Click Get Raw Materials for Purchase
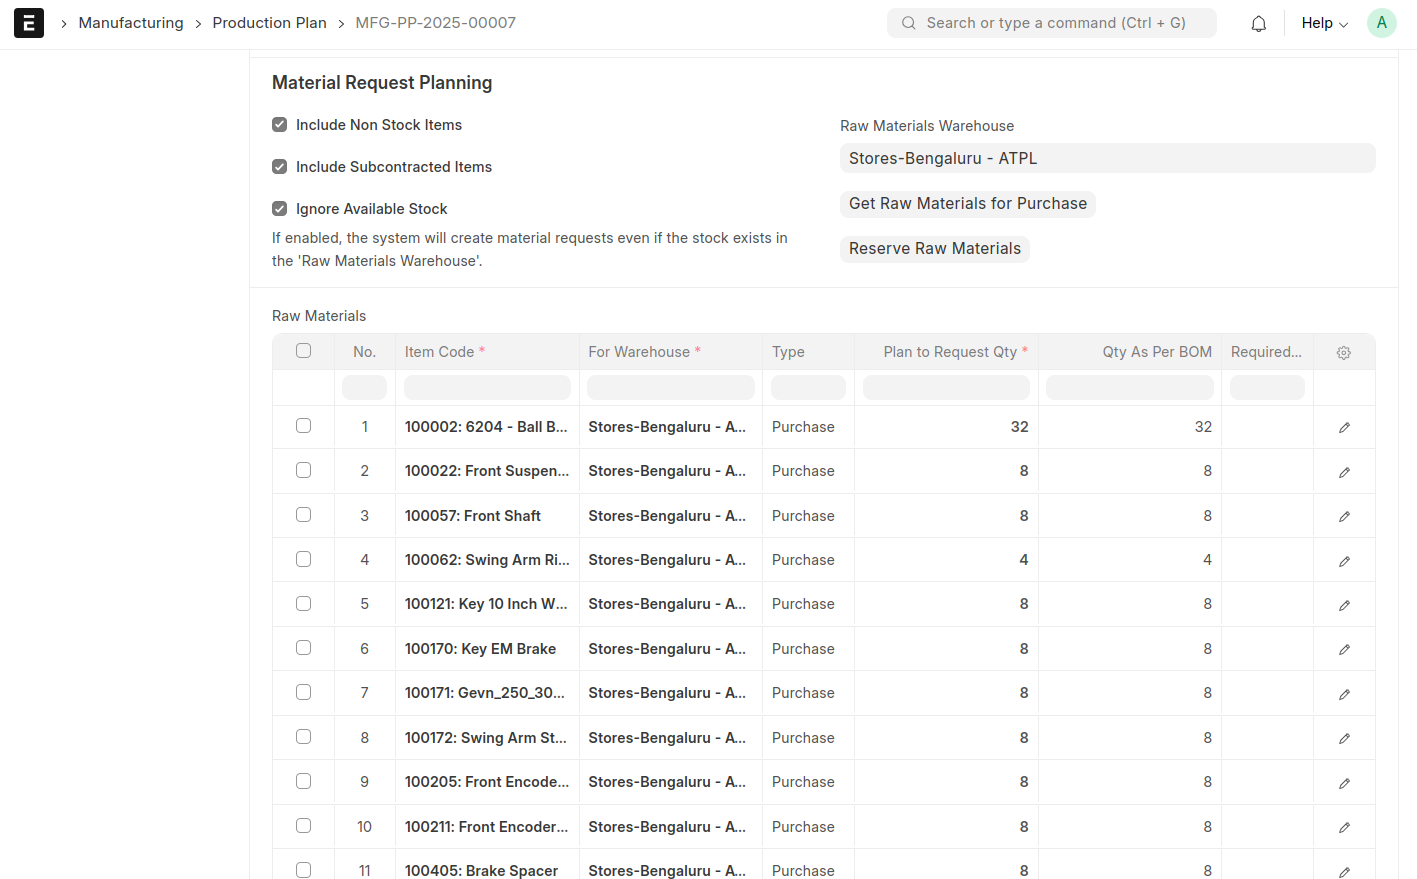Image resolution: width=1417 pixels, height=879 pixels. click(967, 204)
